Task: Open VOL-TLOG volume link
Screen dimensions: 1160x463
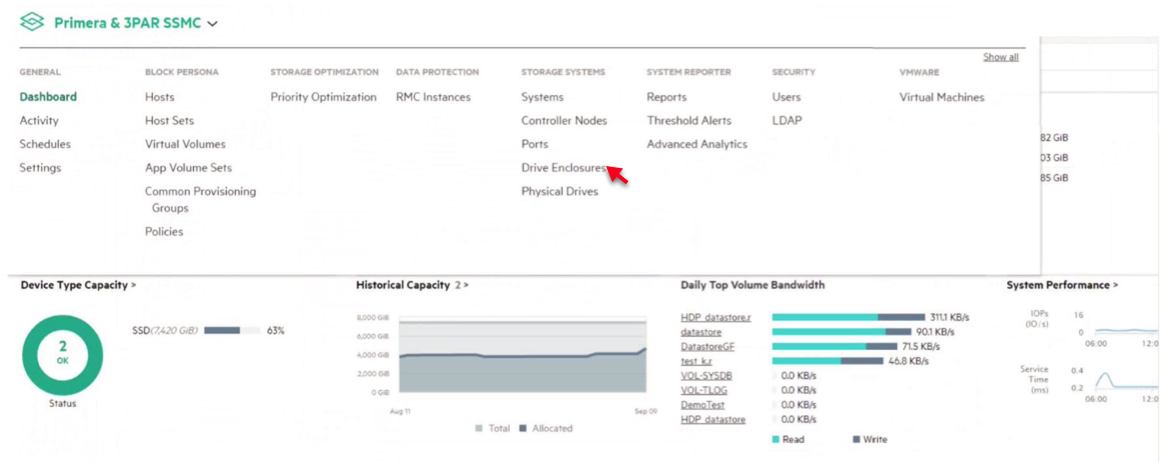Action: pyautogui.click(x=704, y=390)
